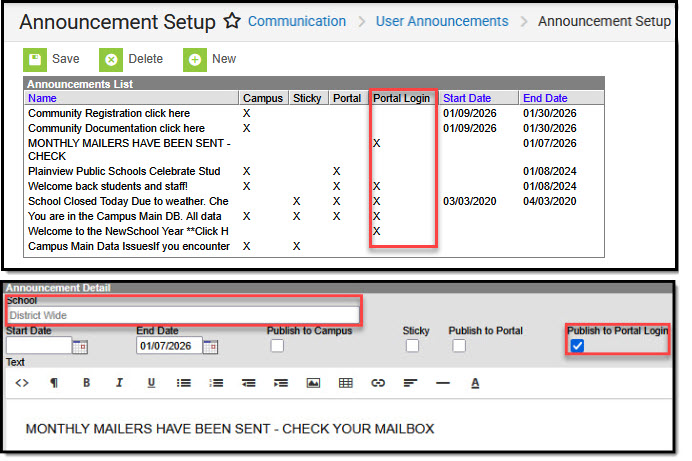Sort announcements by Start Date column

click(x=467, y=98)
